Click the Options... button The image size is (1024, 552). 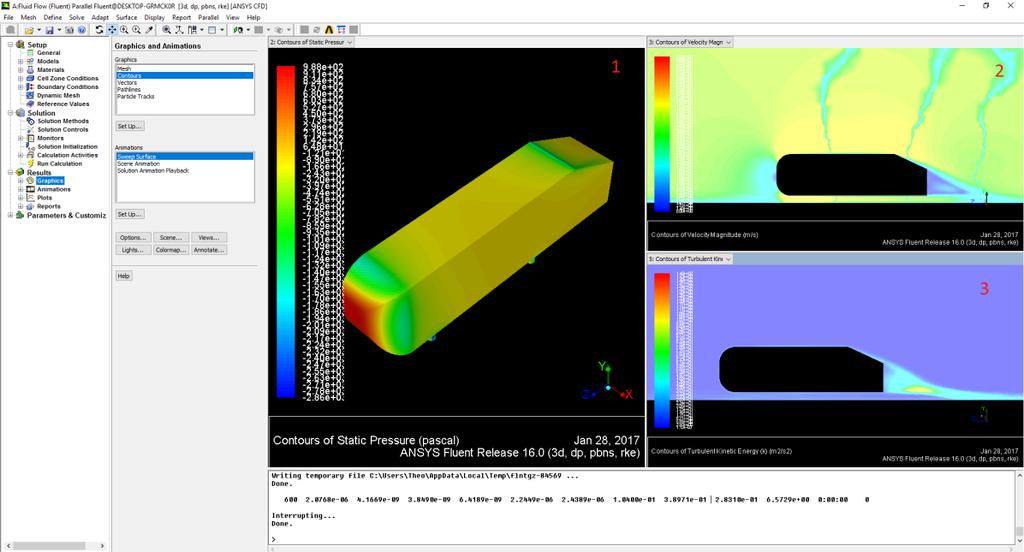tap(133, 238)
